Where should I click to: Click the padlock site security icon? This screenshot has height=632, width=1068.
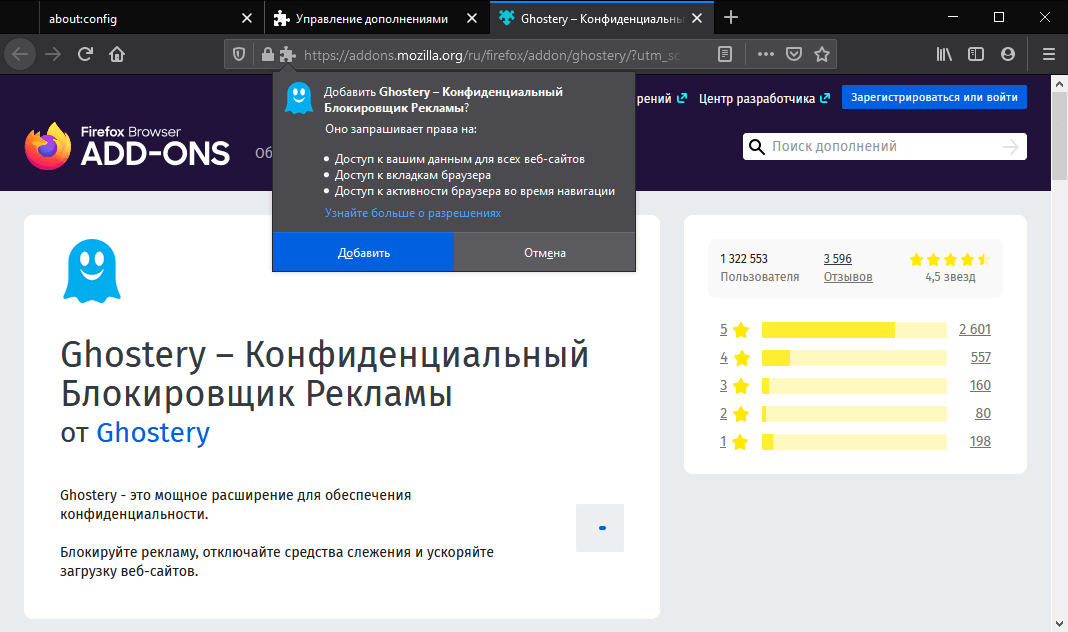268,54
